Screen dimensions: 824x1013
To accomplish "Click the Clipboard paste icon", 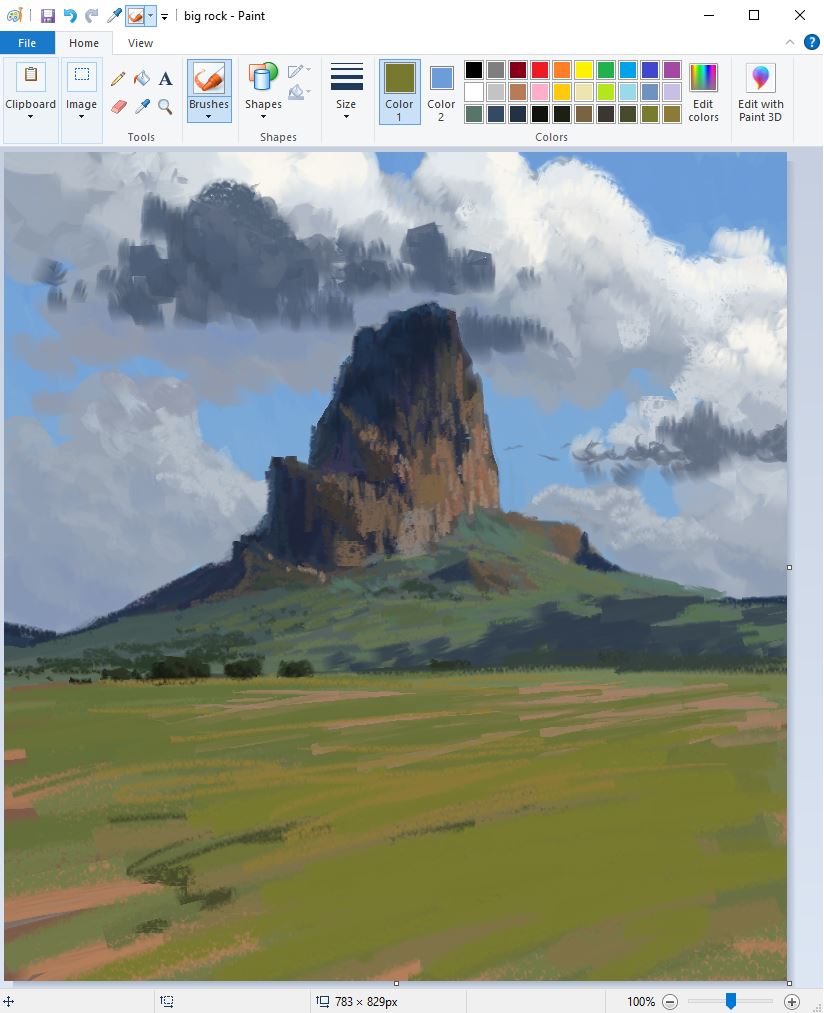I will (x=30, y=76).
